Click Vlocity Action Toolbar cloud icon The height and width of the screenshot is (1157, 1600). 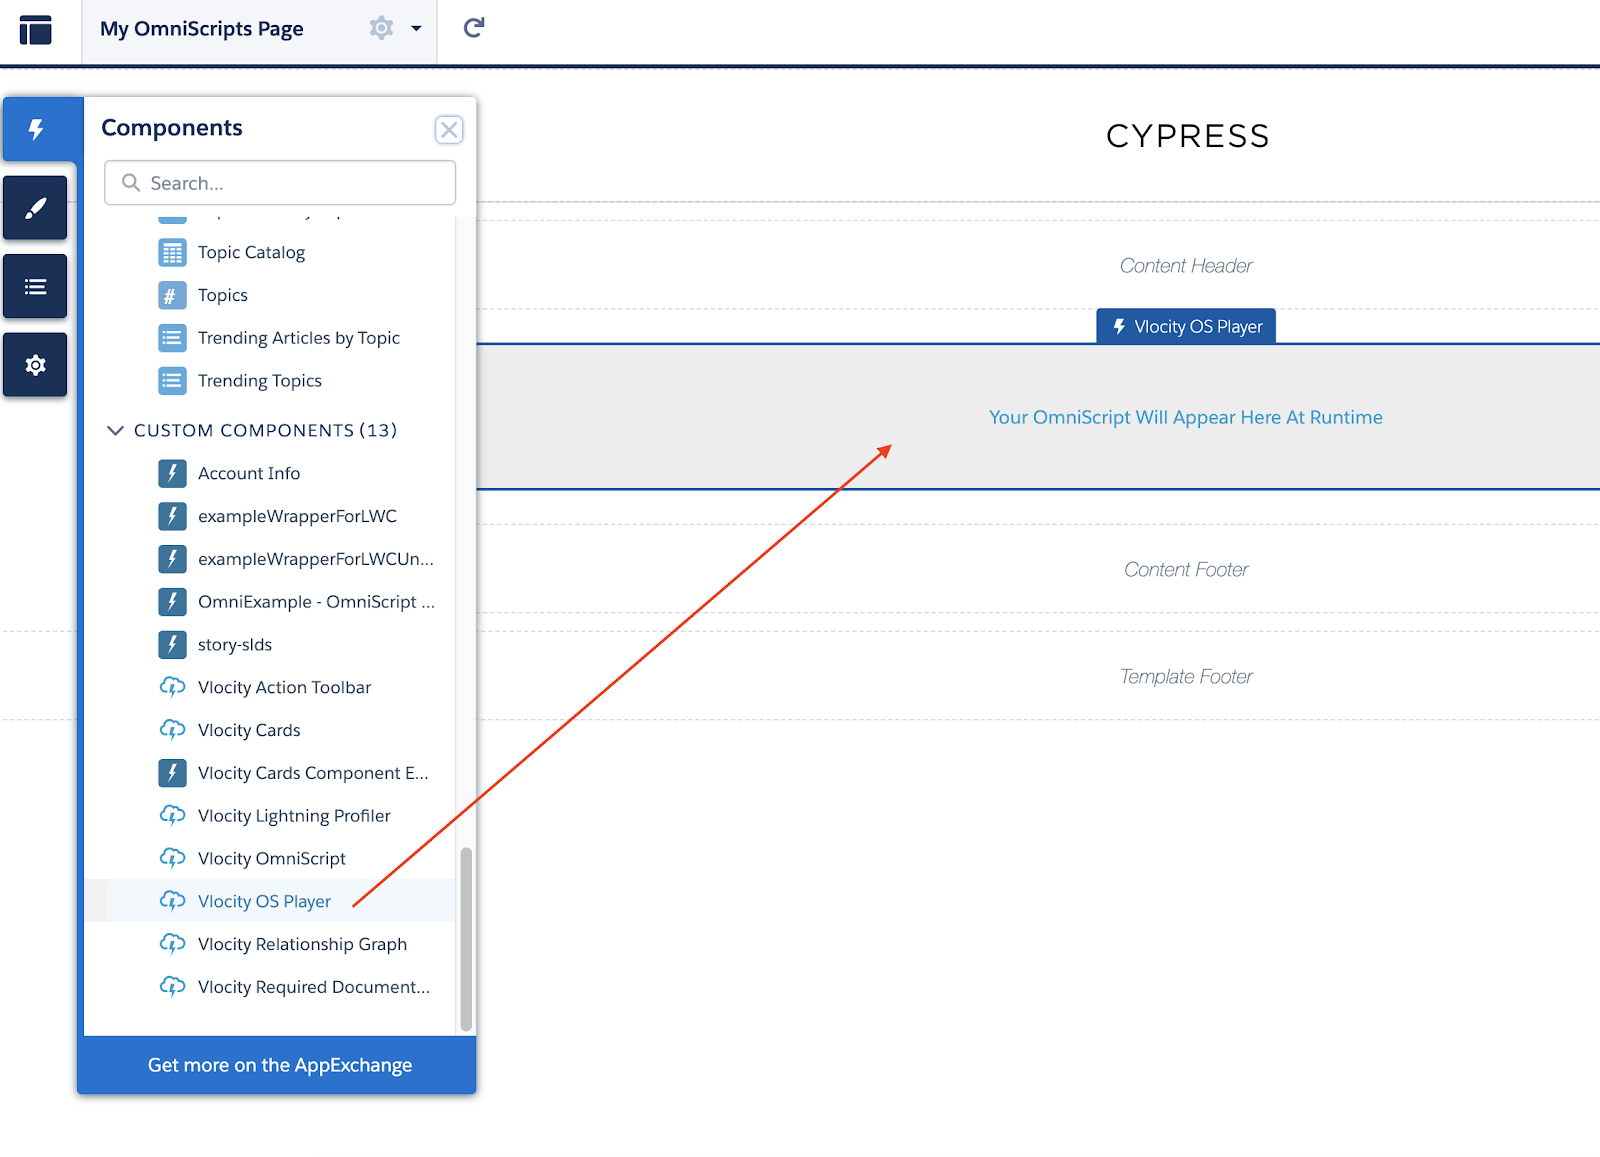tap(172, 688)
